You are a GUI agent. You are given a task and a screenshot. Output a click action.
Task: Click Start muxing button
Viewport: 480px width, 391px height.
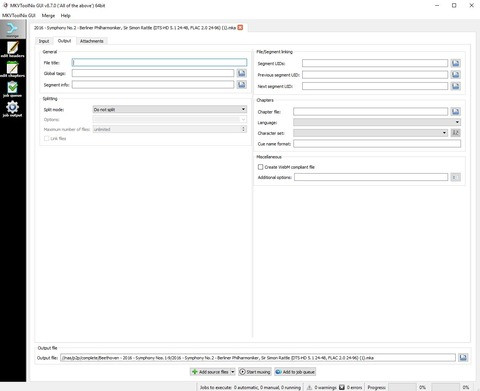tap(255, 372)
